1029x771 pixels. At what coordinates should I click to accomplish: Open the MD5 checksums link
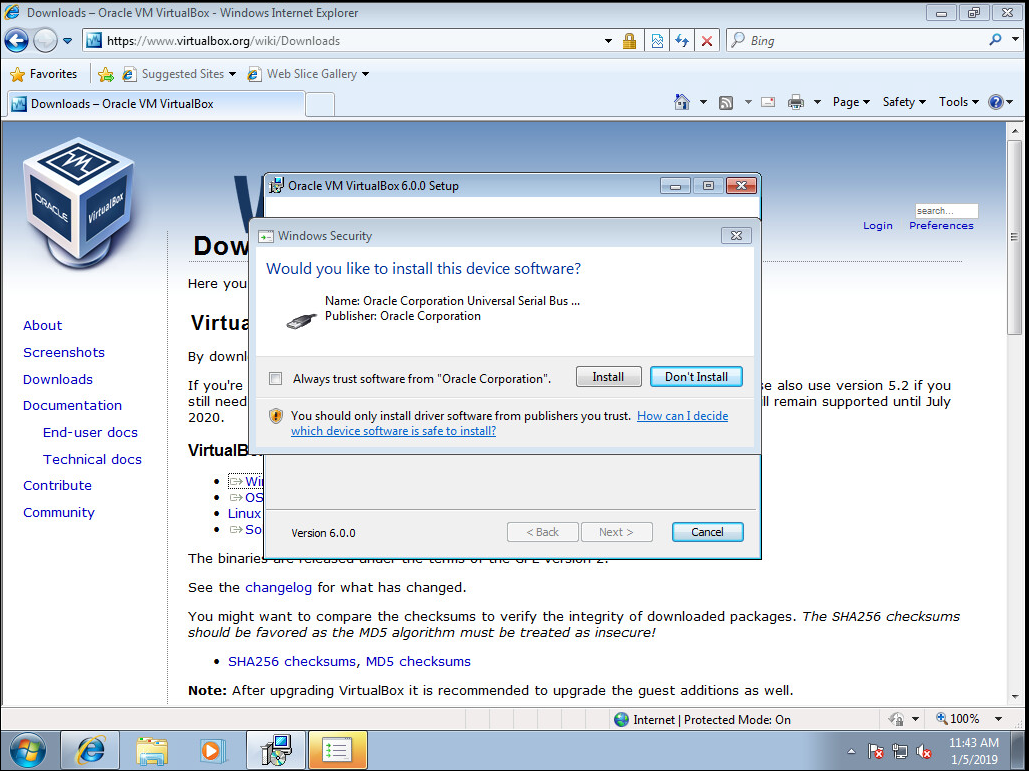[x=418, y=661]
